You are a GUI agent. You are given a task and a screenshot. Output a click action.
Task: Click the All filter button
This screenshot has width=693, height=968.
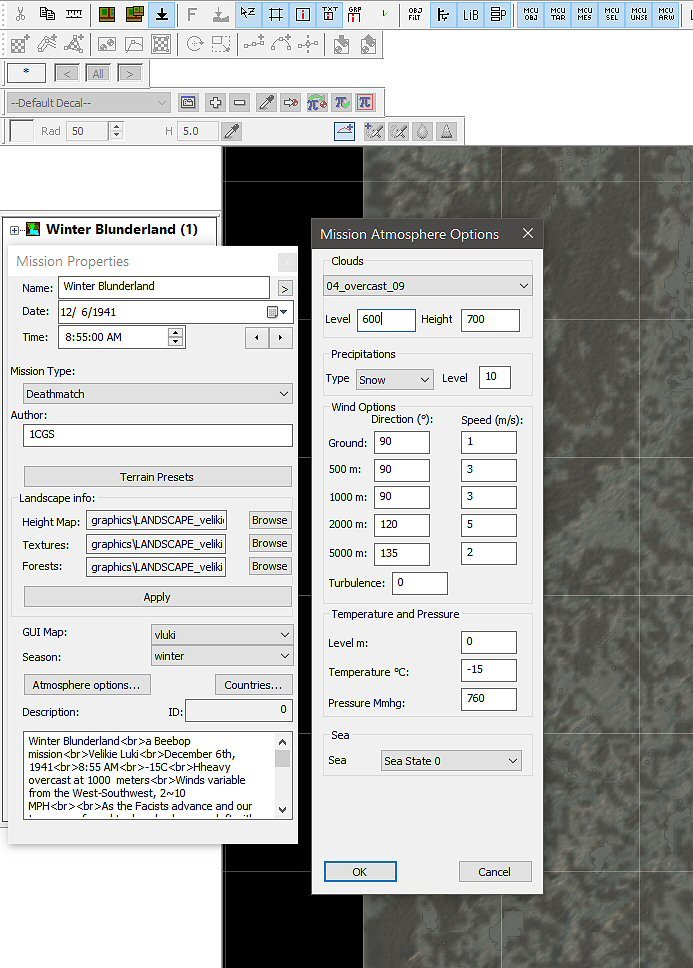click(97, 73)
